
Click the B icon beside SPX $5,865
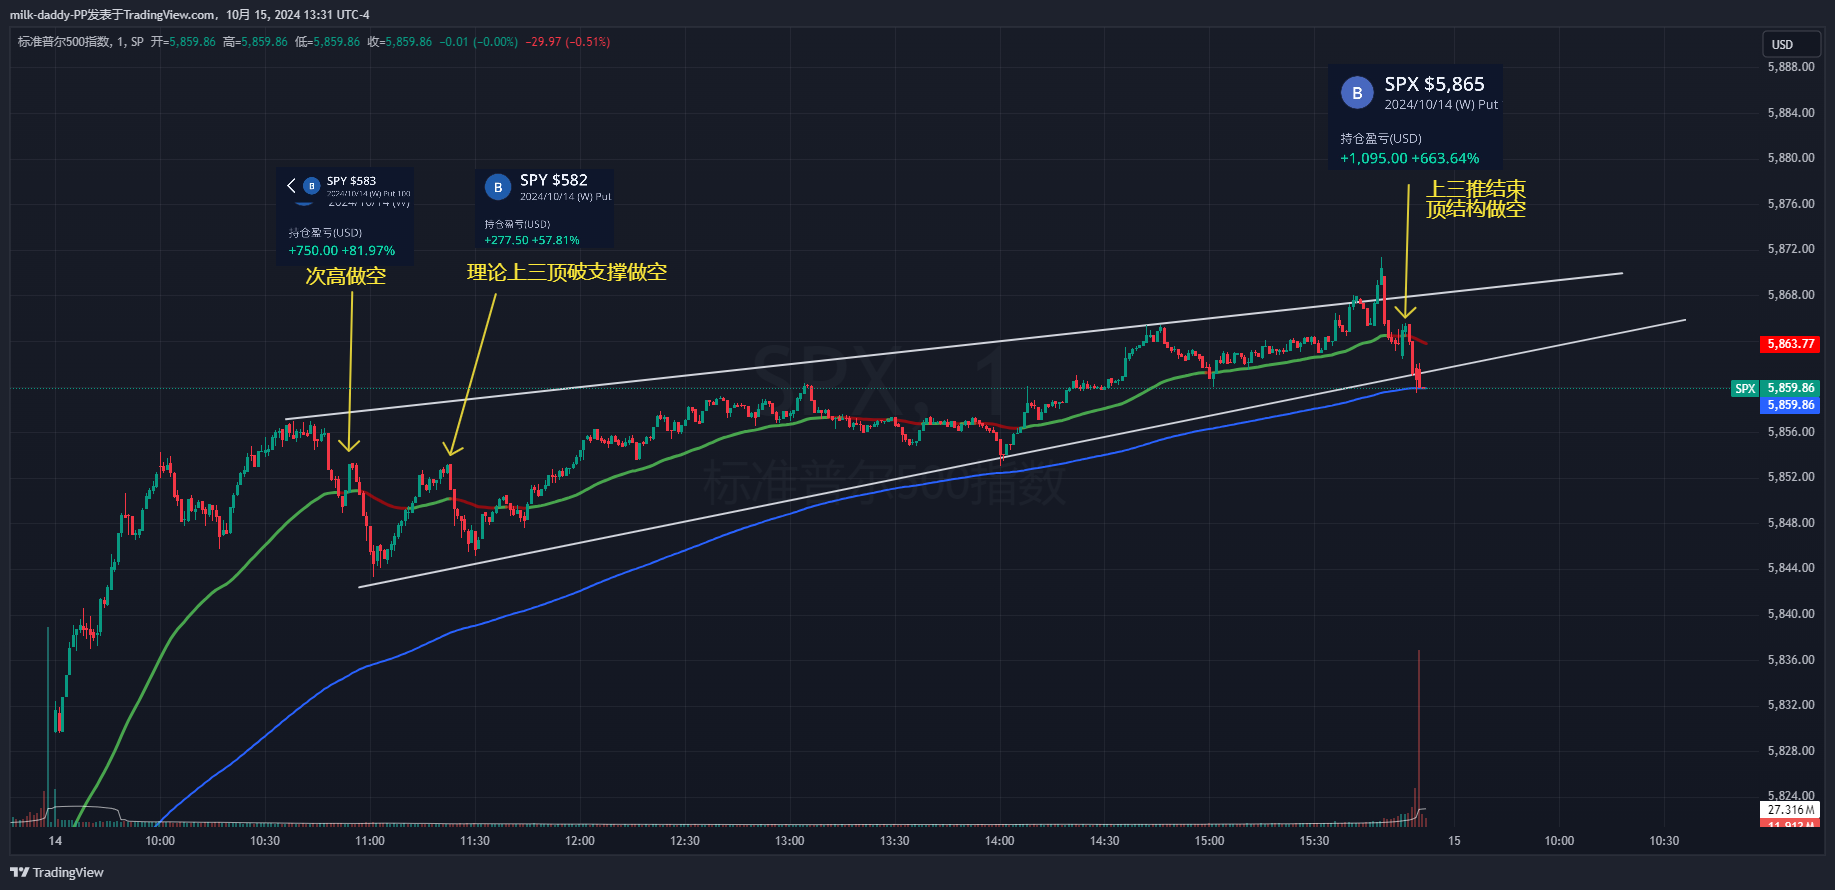tap(1357, 93)
